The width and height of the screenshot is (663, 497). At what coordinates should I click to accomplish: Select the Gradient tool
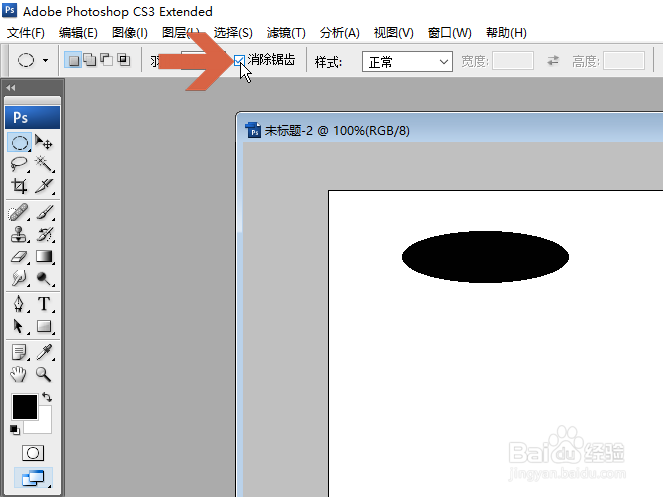pyautogui.click(x=44, y=256)
